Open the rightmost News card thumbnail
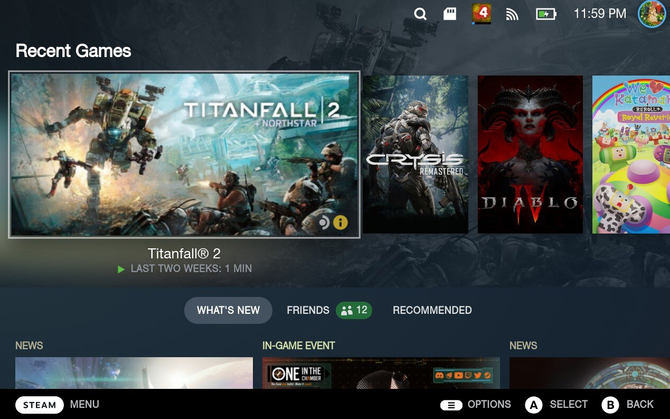 590,373
